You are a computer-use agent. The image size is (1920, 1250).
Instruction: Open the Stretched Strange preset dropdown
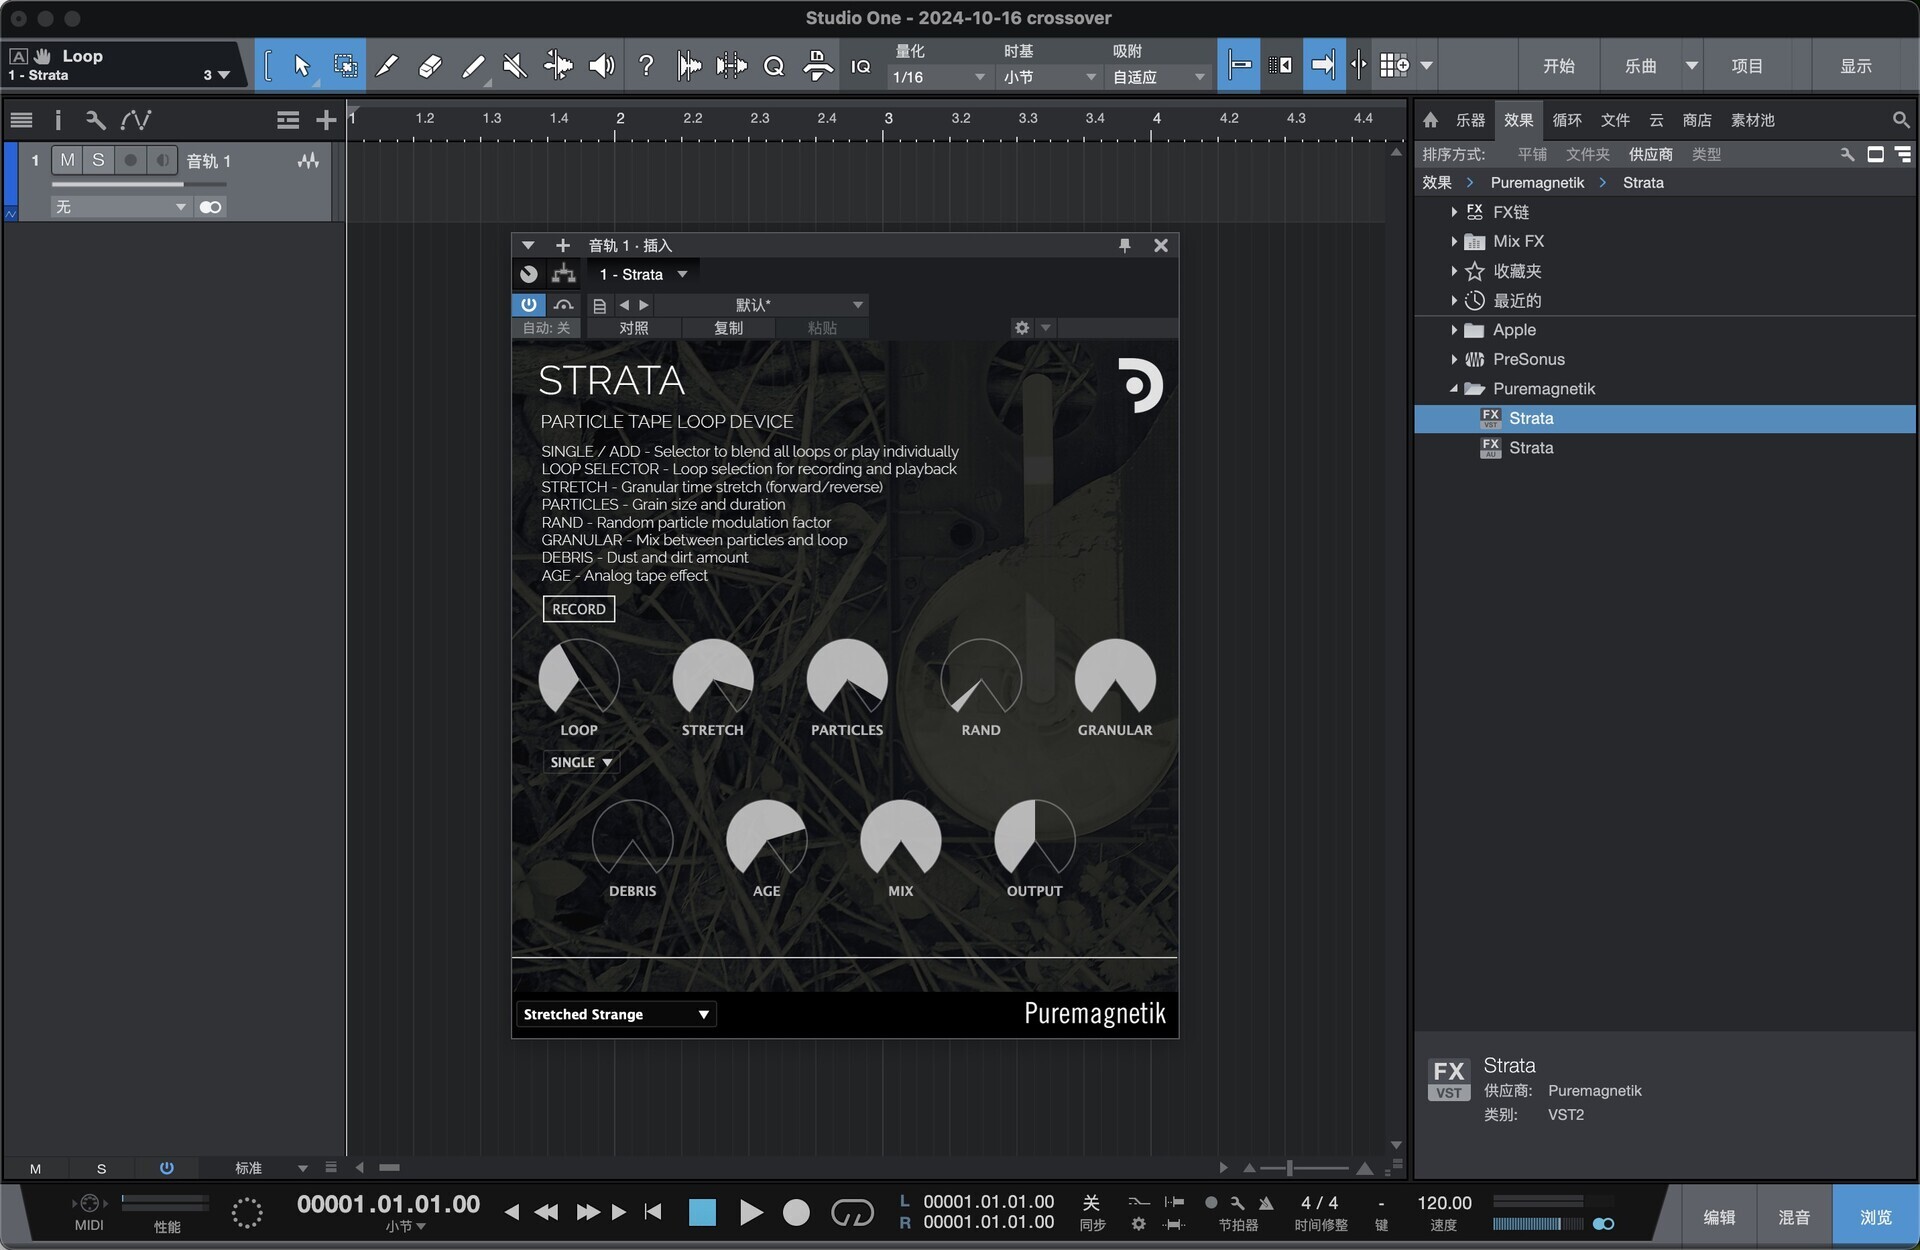pos(616,1014)
